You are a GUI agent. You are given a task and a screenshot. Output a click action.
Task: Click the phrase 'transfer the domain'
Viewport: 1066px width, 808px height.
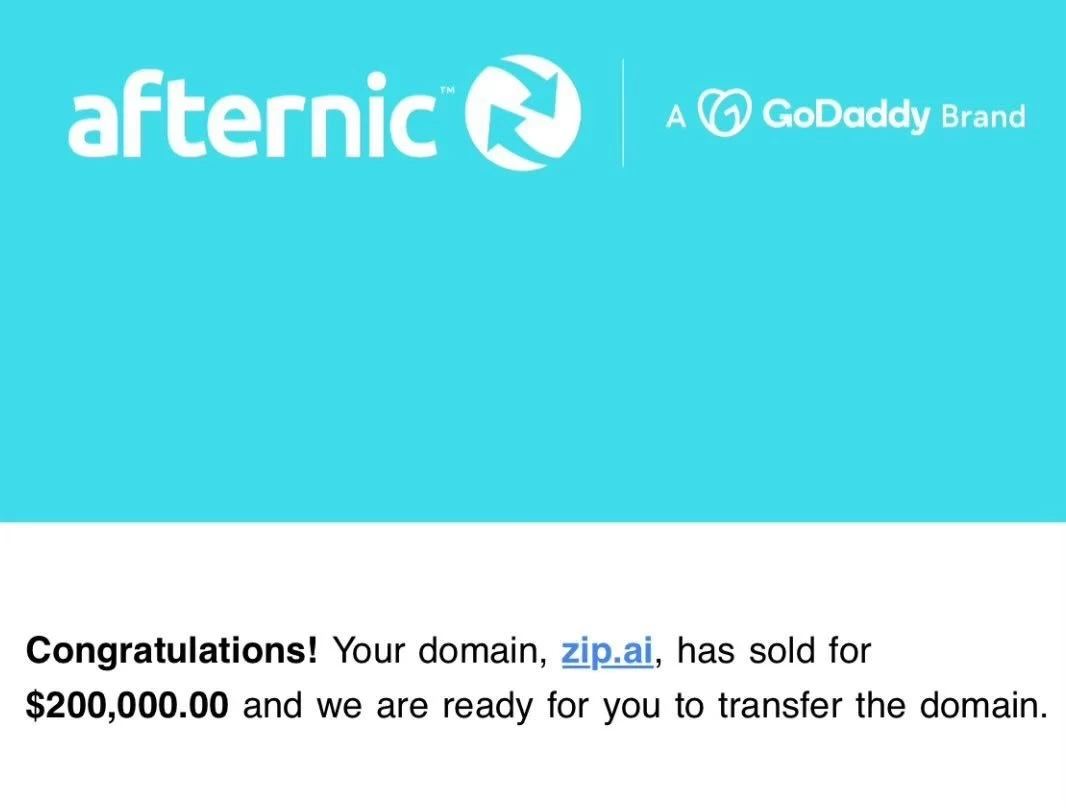click(882, 705)
